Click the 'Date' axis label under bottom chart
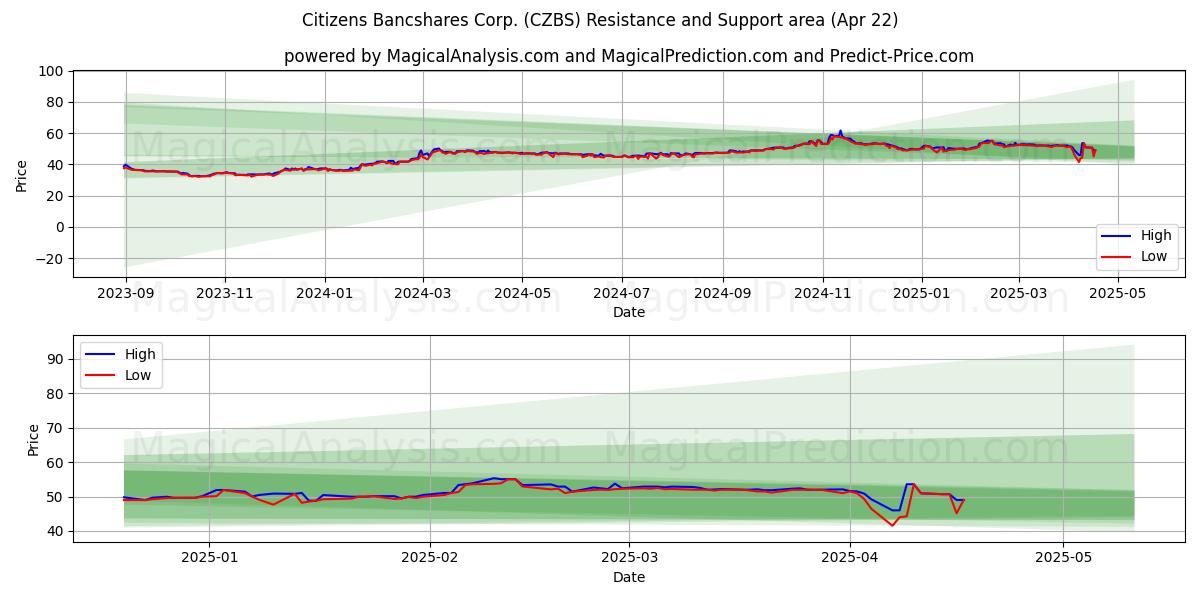Image resolution: width=1200 pixels, height=600 pixels. 629,577
